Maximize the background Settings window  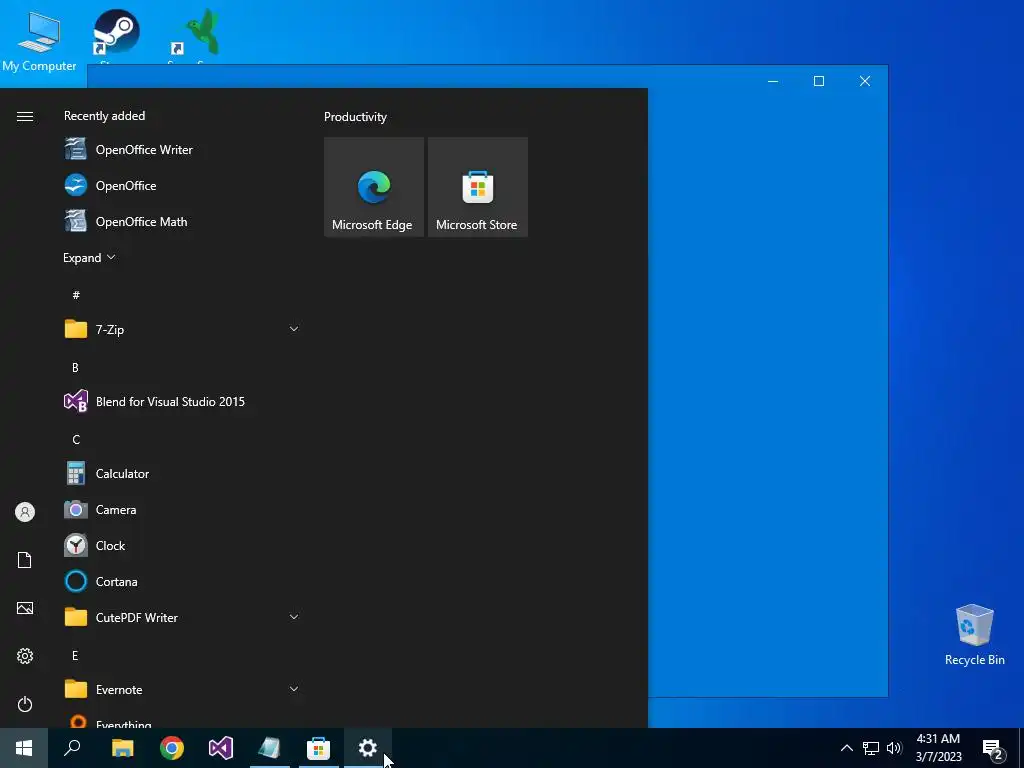point(819,81)
